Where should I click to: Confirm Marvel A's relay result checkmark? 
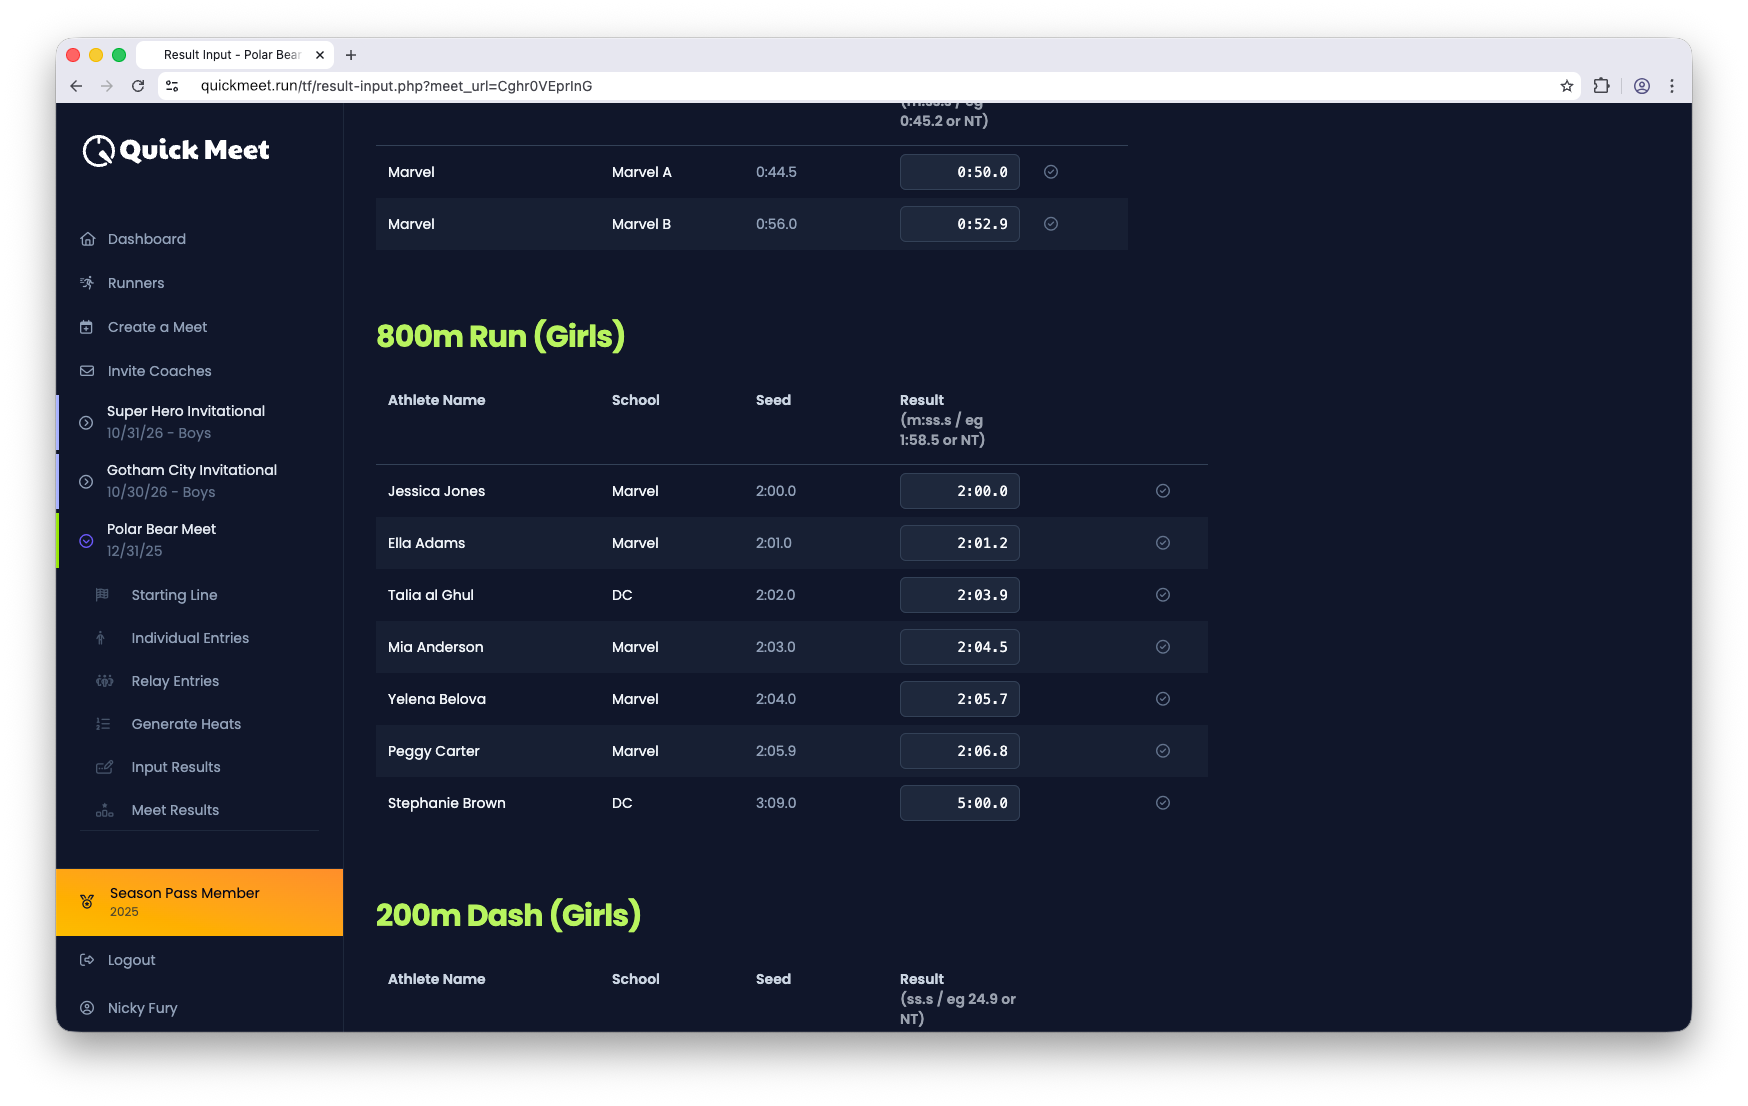[x=1050, y=172]
